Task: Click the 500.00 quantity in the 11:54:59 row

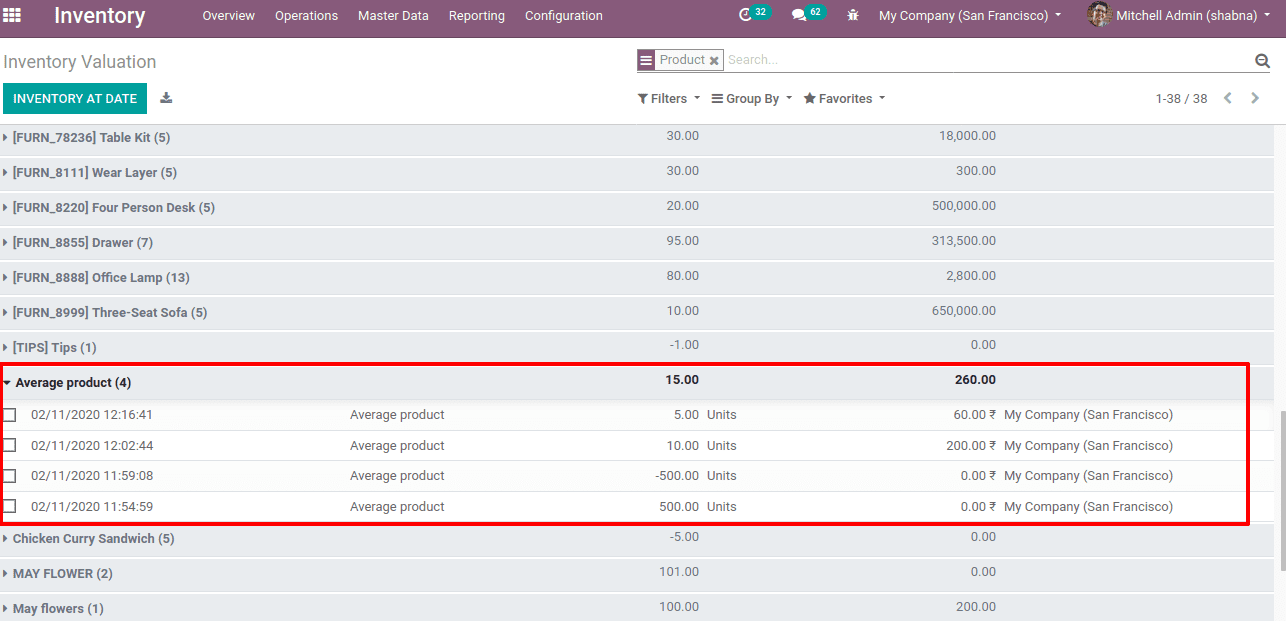Action: [679, 507]
